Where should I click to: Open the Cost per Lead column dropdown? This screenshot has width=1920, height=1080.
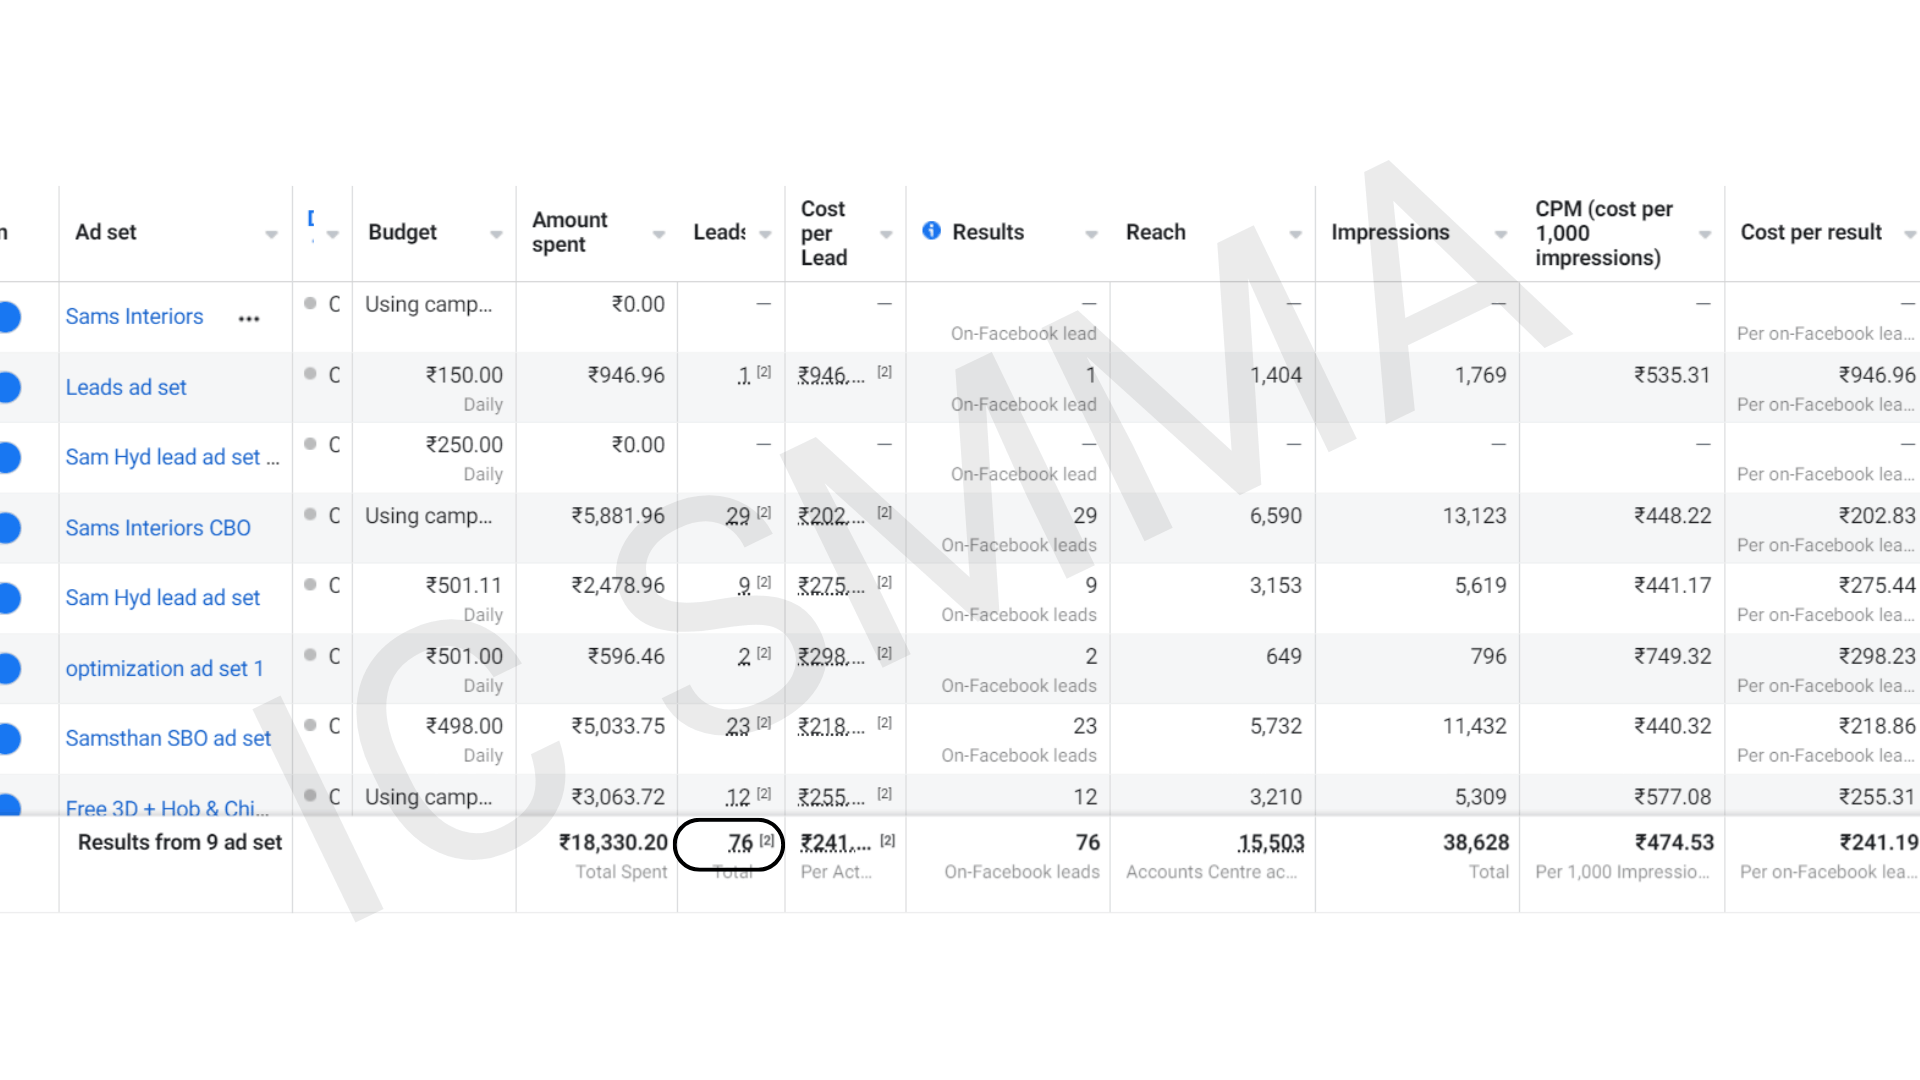pos(886,234)
